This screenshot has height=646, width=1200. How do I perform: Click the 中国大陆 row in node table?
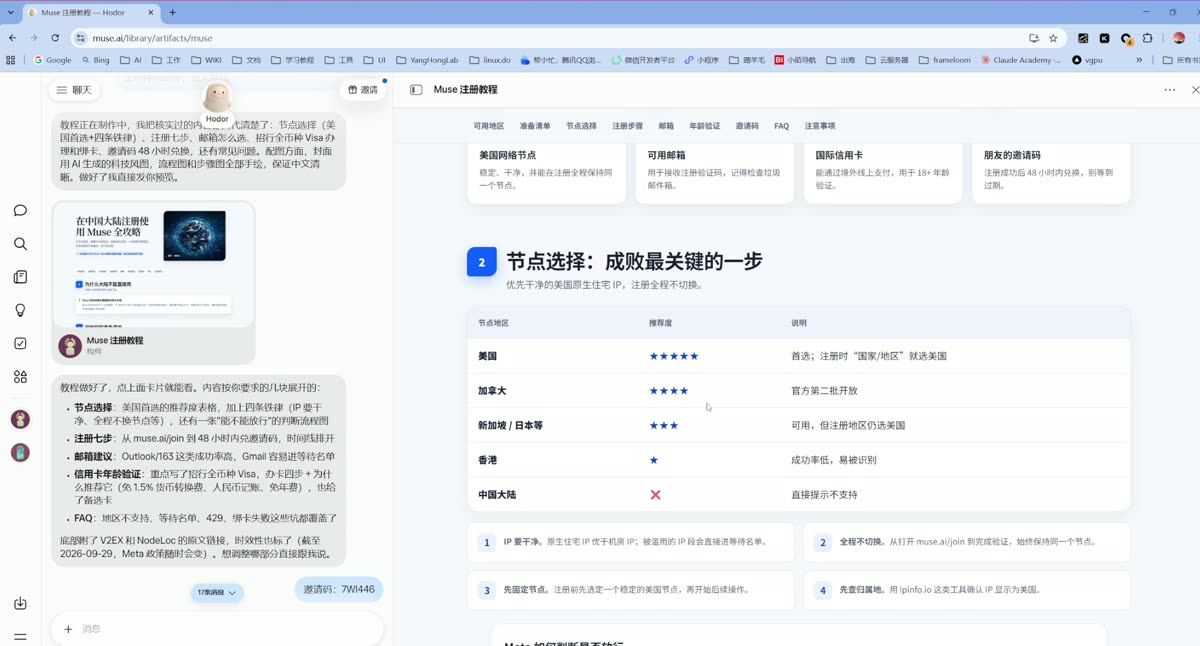pyautogui.click(x=799, y=494)
